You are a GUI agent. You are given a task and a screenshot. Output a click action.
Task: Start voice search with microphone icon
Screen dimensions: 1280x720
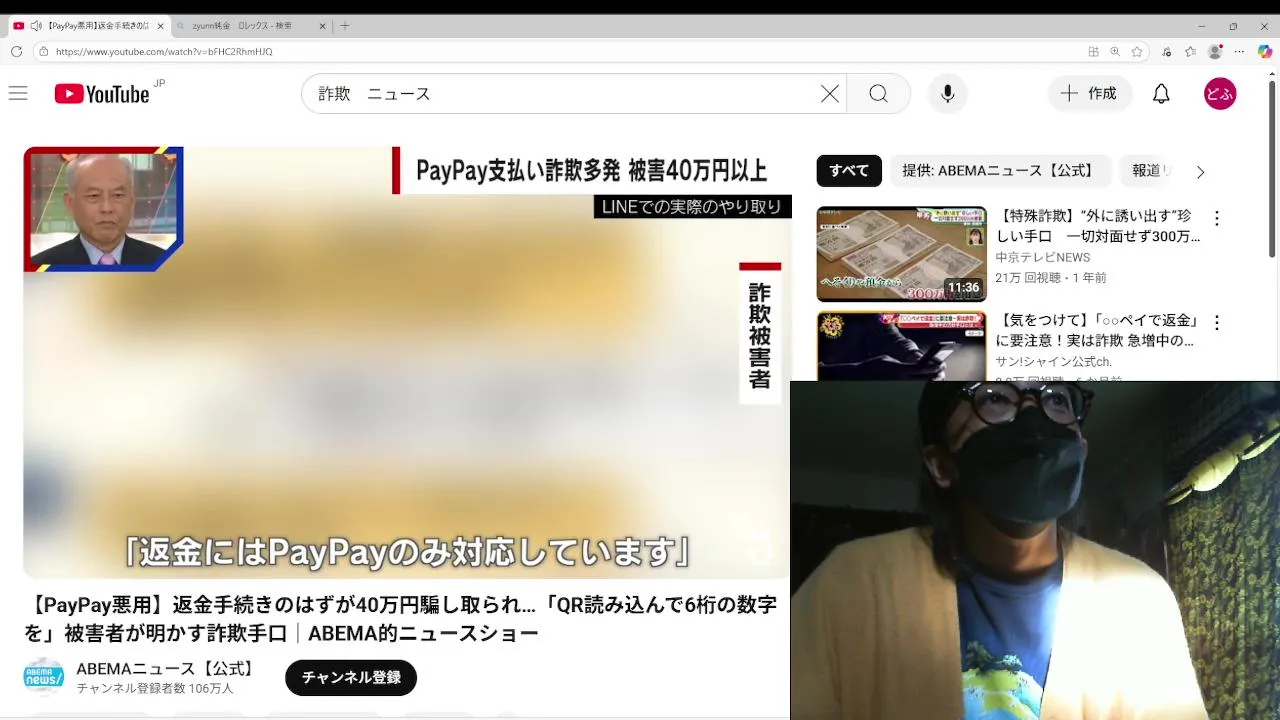coord(948,94)
